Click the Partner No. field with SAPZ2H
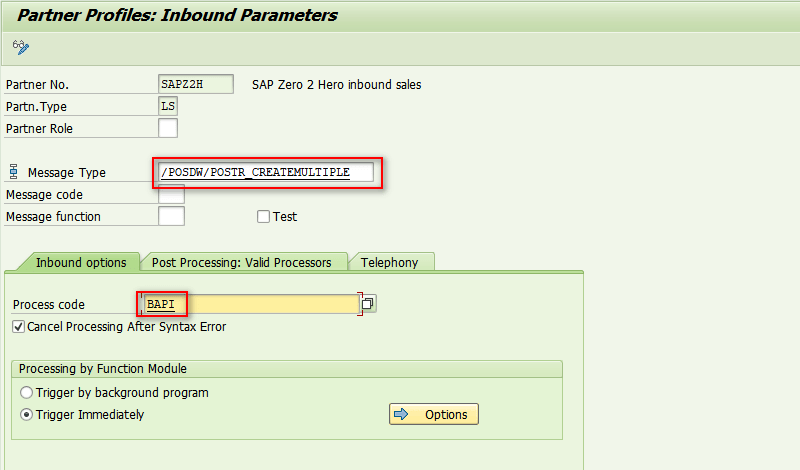 click(196, 85)
